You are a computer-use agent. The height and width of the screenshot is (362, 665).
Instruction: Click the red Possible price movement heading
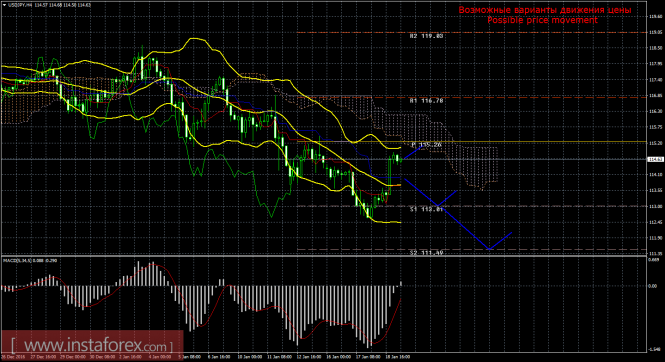point(542,20)
